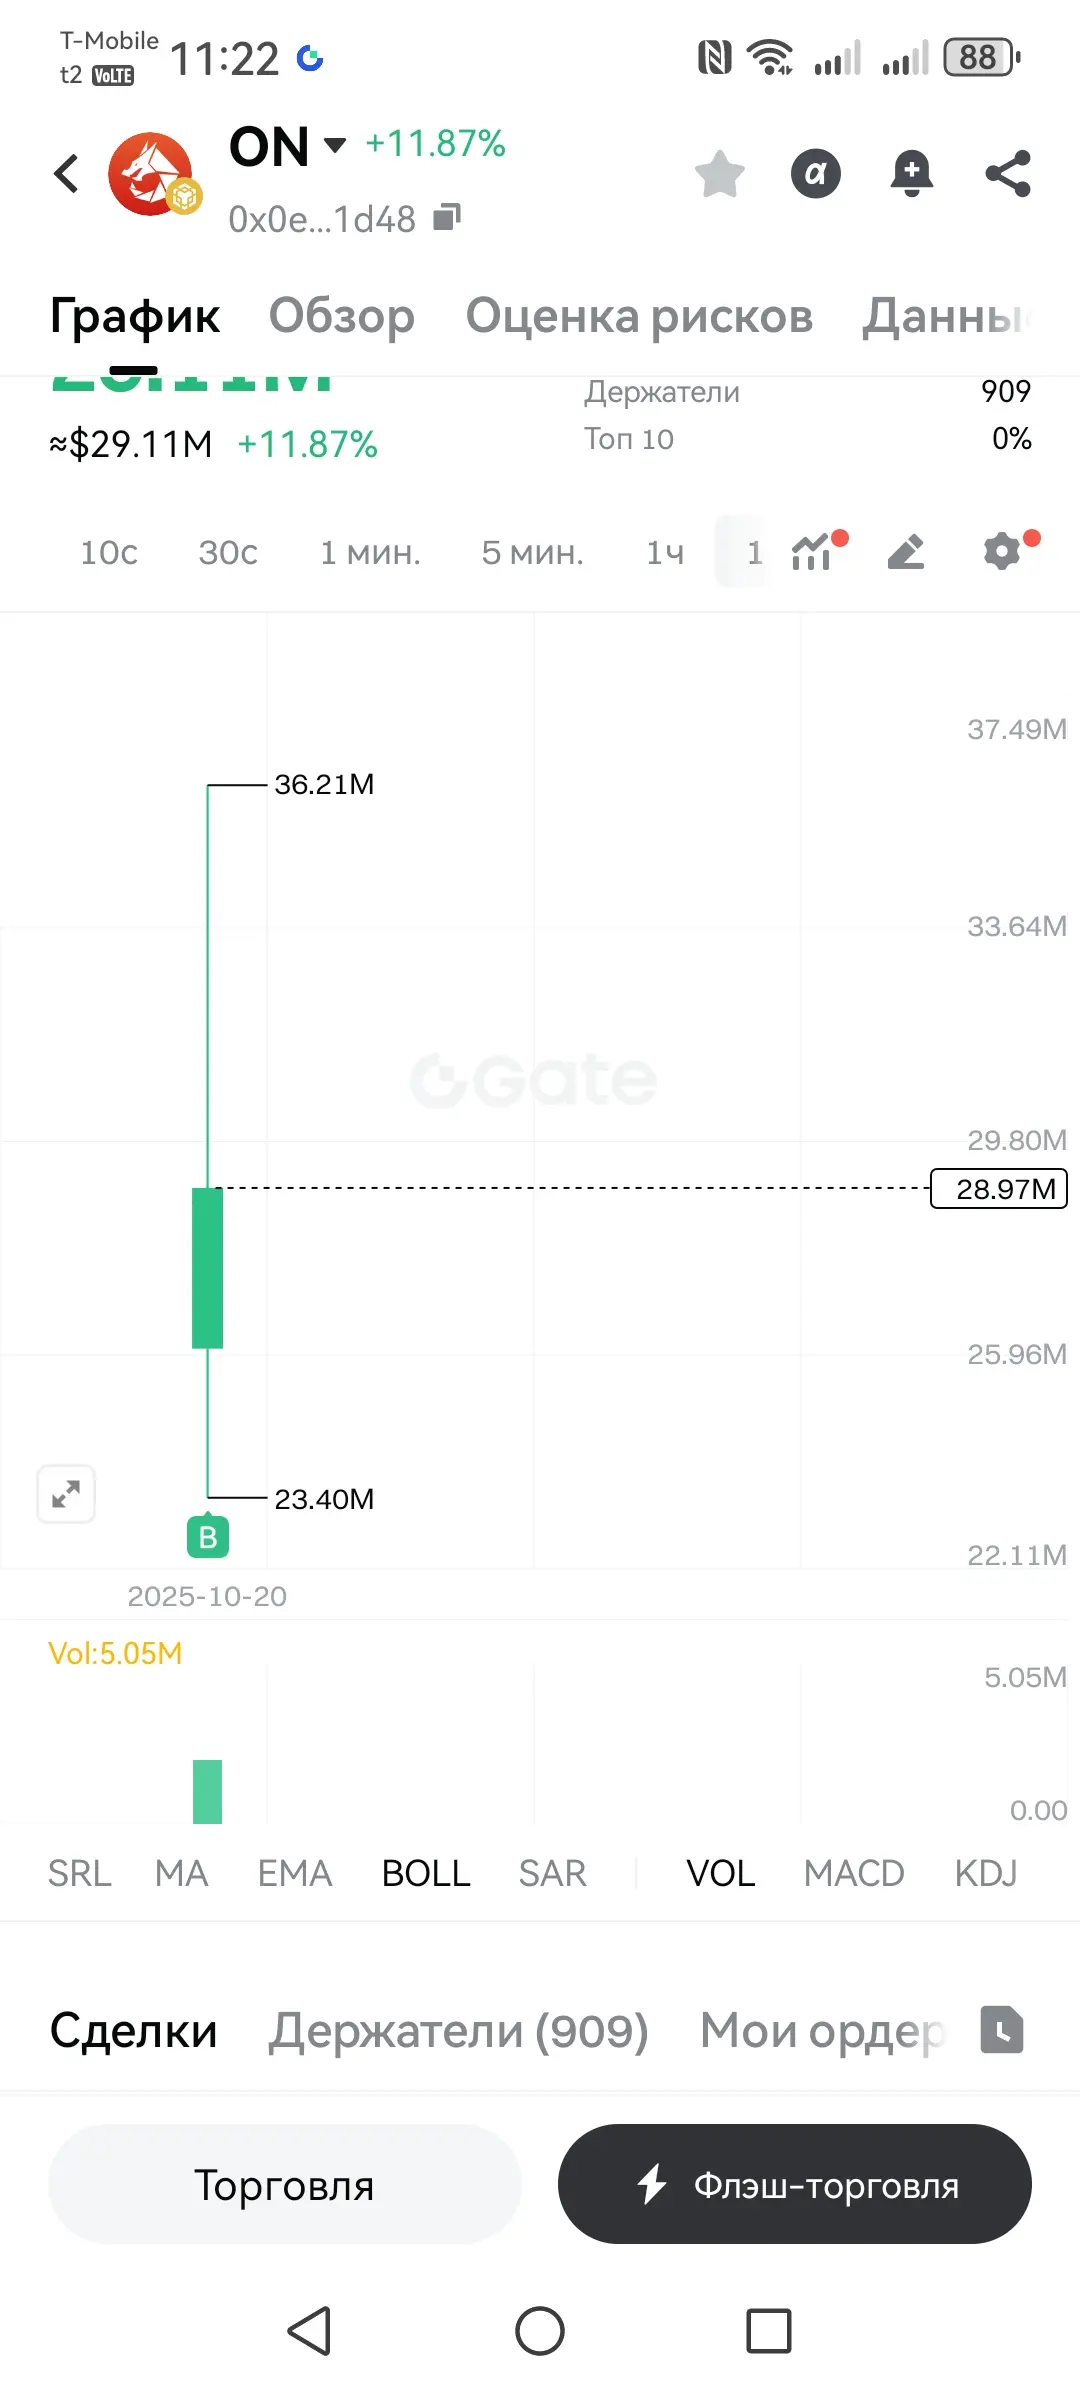The width and height of the screenshot is (1080, 2388).
Task: Toggle the VOL indicator
Action: [x=720, y=1873]
